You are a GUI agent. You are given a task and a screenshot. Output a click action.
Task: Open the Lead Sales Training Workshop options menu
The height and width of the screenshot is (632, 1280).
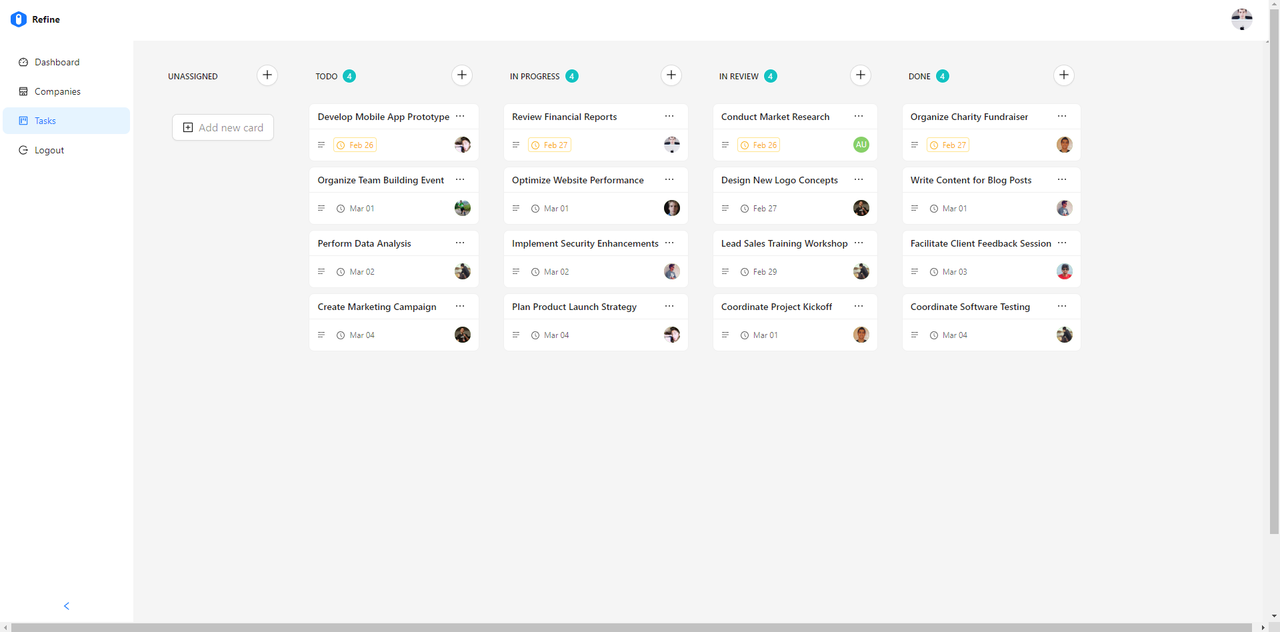(859, 243)
